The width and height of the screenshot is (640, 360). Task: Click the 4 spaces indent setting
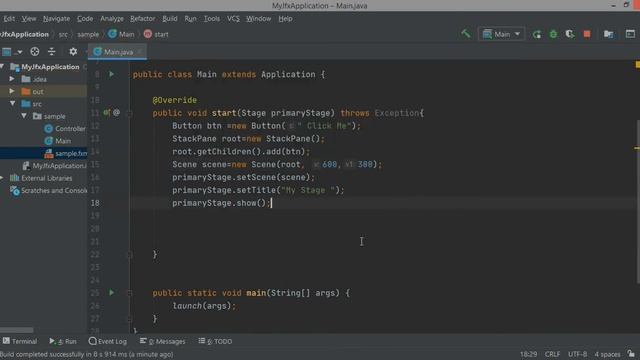tap(607, 354)
